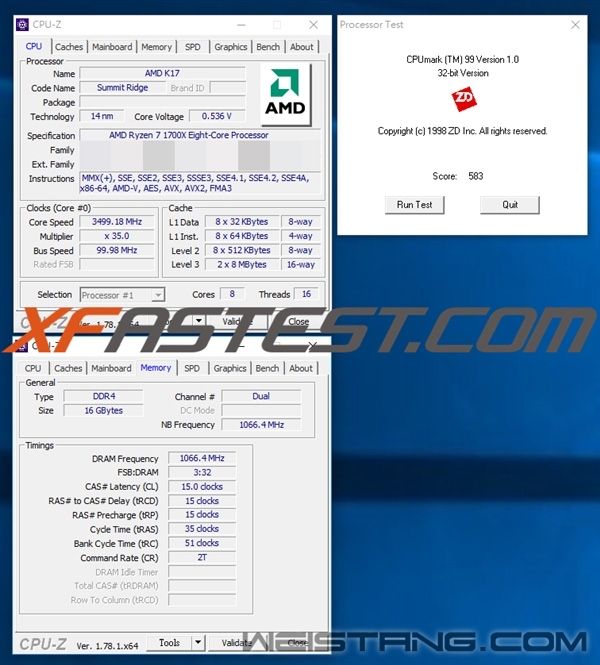The height and width of the screenshot is (665, 600).
Task: Minimize the upper CPU-Z window
Action: tap(241, 25)
